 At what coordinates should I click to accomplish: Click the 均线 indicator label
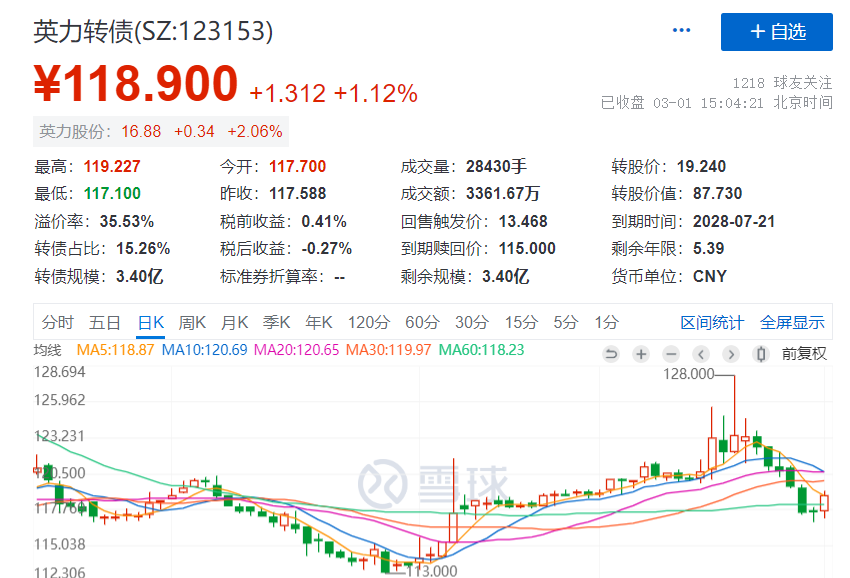coord(48,350)
